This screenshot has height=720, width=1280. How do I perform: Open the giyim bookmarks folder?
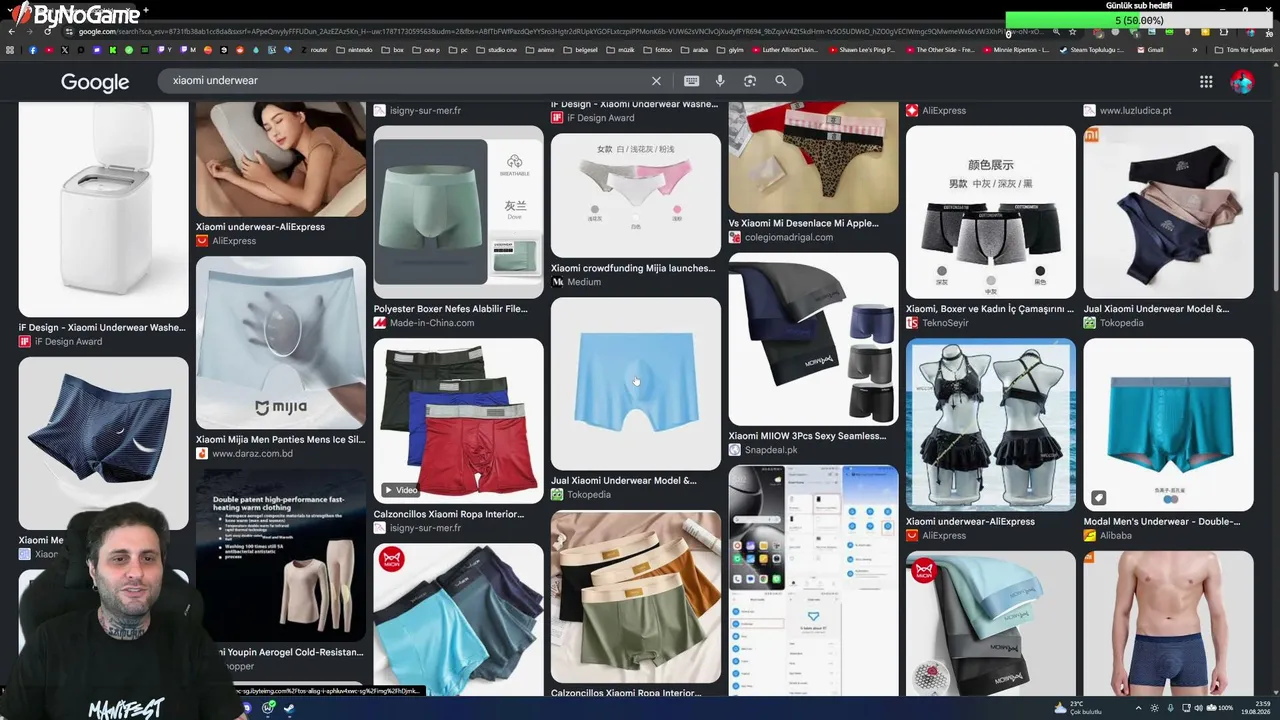(x=731, y=50)
